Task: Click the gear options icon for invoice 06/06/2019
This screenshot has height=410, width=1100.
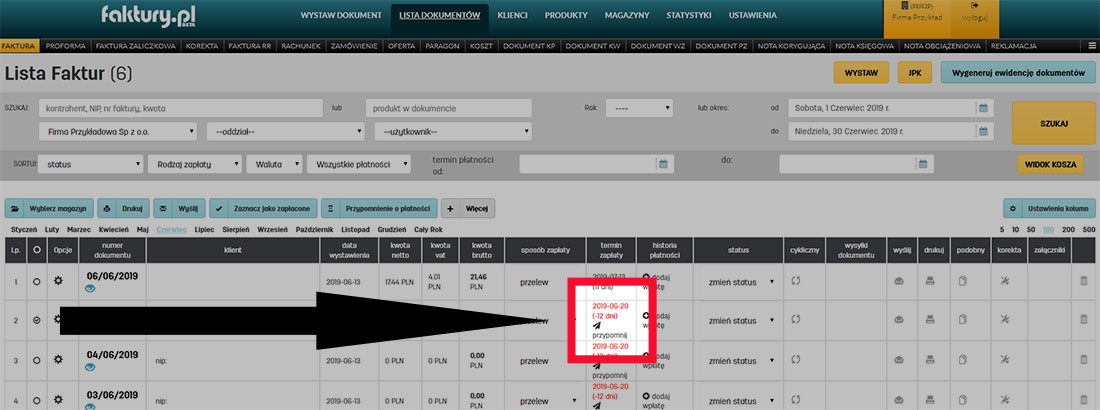Action: [x=58, y=282]
